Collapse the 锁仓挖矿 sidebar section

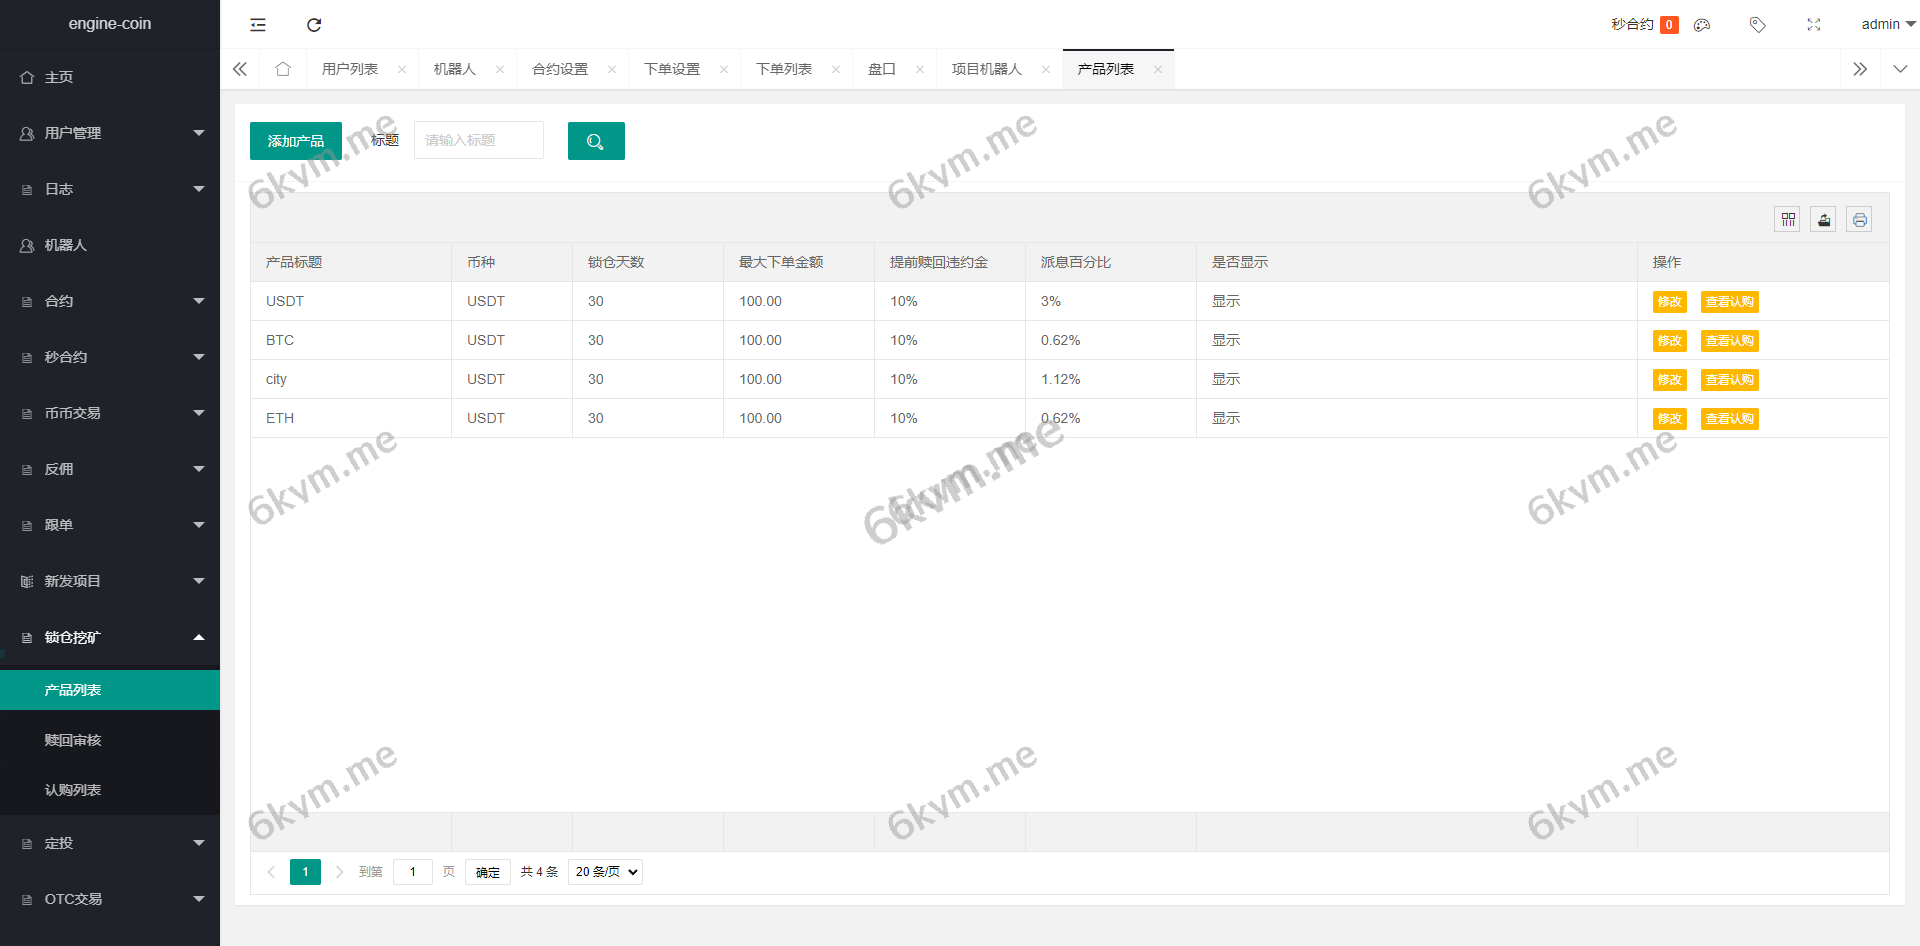click(110, 637)
